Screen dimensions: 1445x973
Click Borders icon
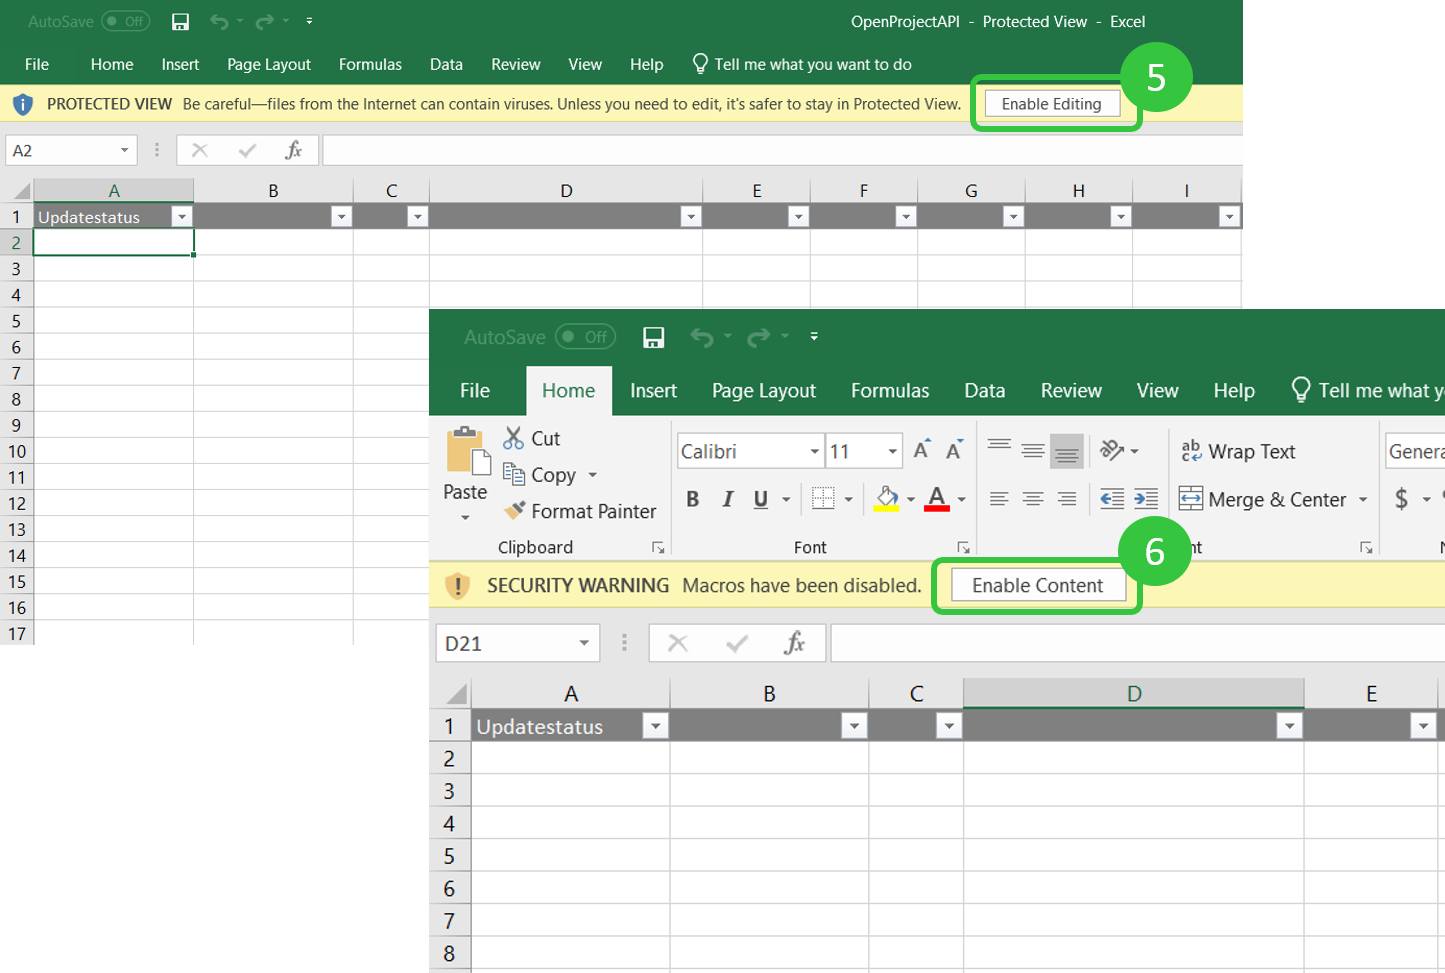tap(823, 499)
